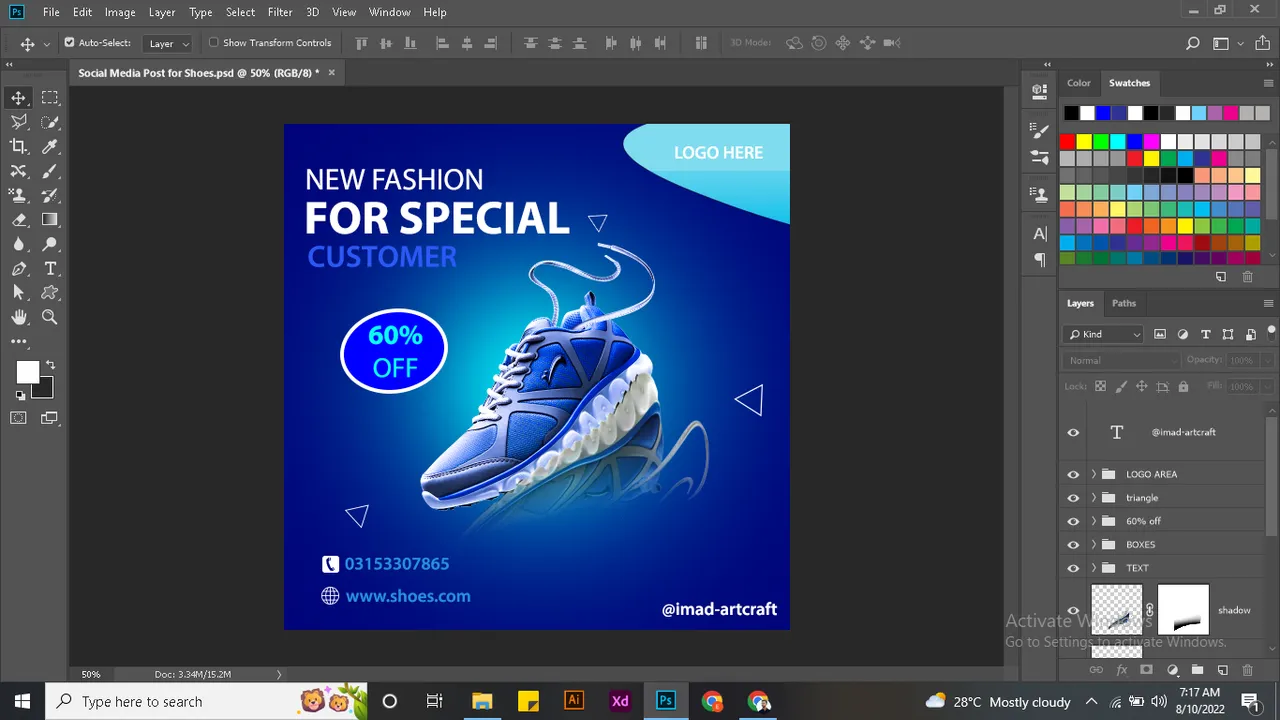Screen dimensions: 1280x720
Task: Open the Image menu
Action: (120, 12)
